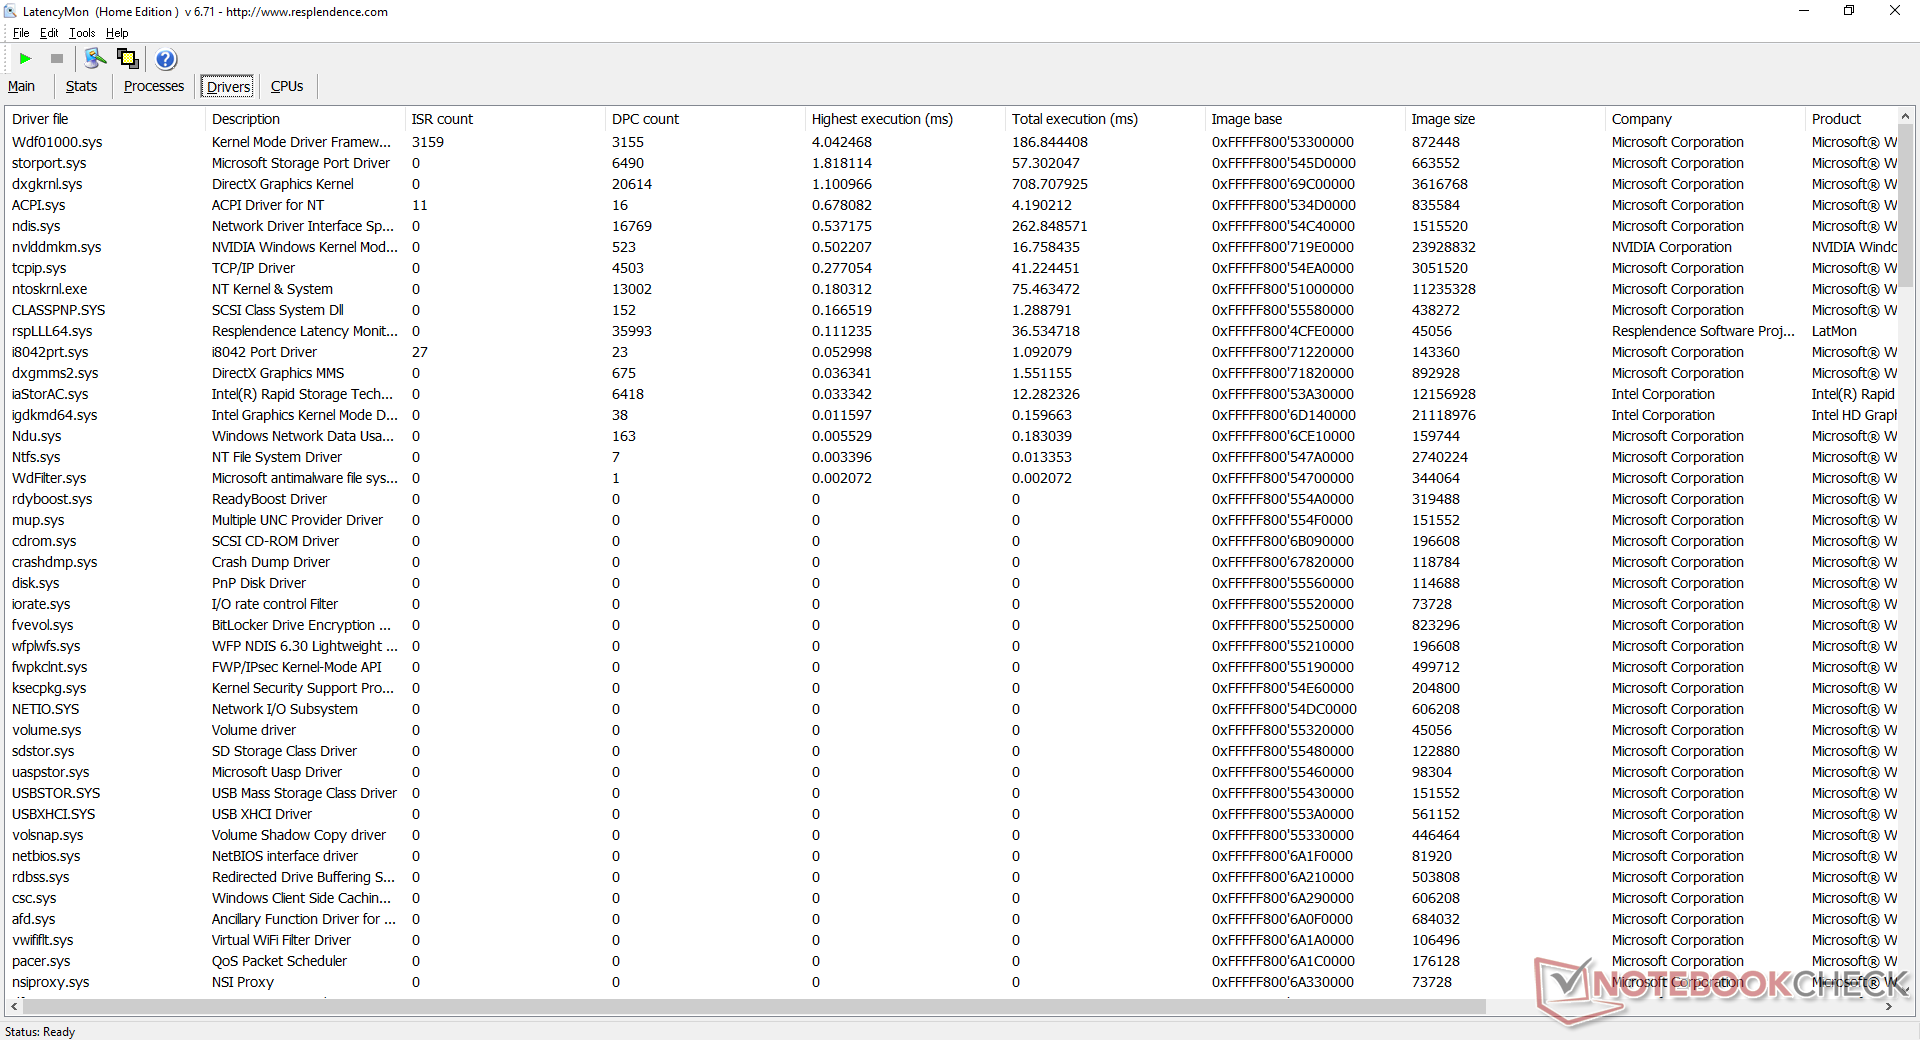Click image base 0xFFFFF800'51000000
This screenshot has height=1040, width=1920.
click(x=1283, y=289)
